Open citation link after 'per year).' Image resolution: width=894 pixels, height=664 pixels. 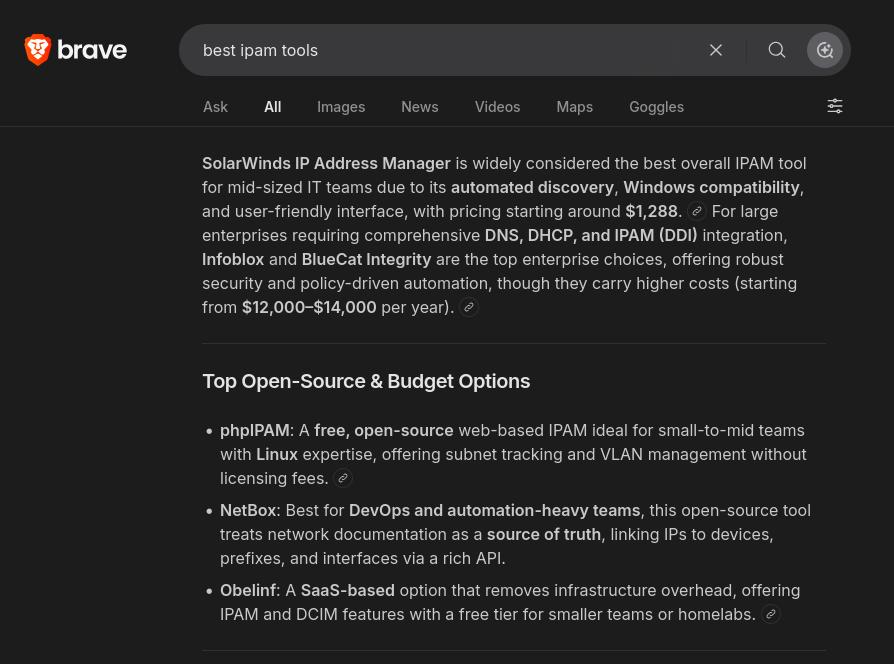point(469,307)
